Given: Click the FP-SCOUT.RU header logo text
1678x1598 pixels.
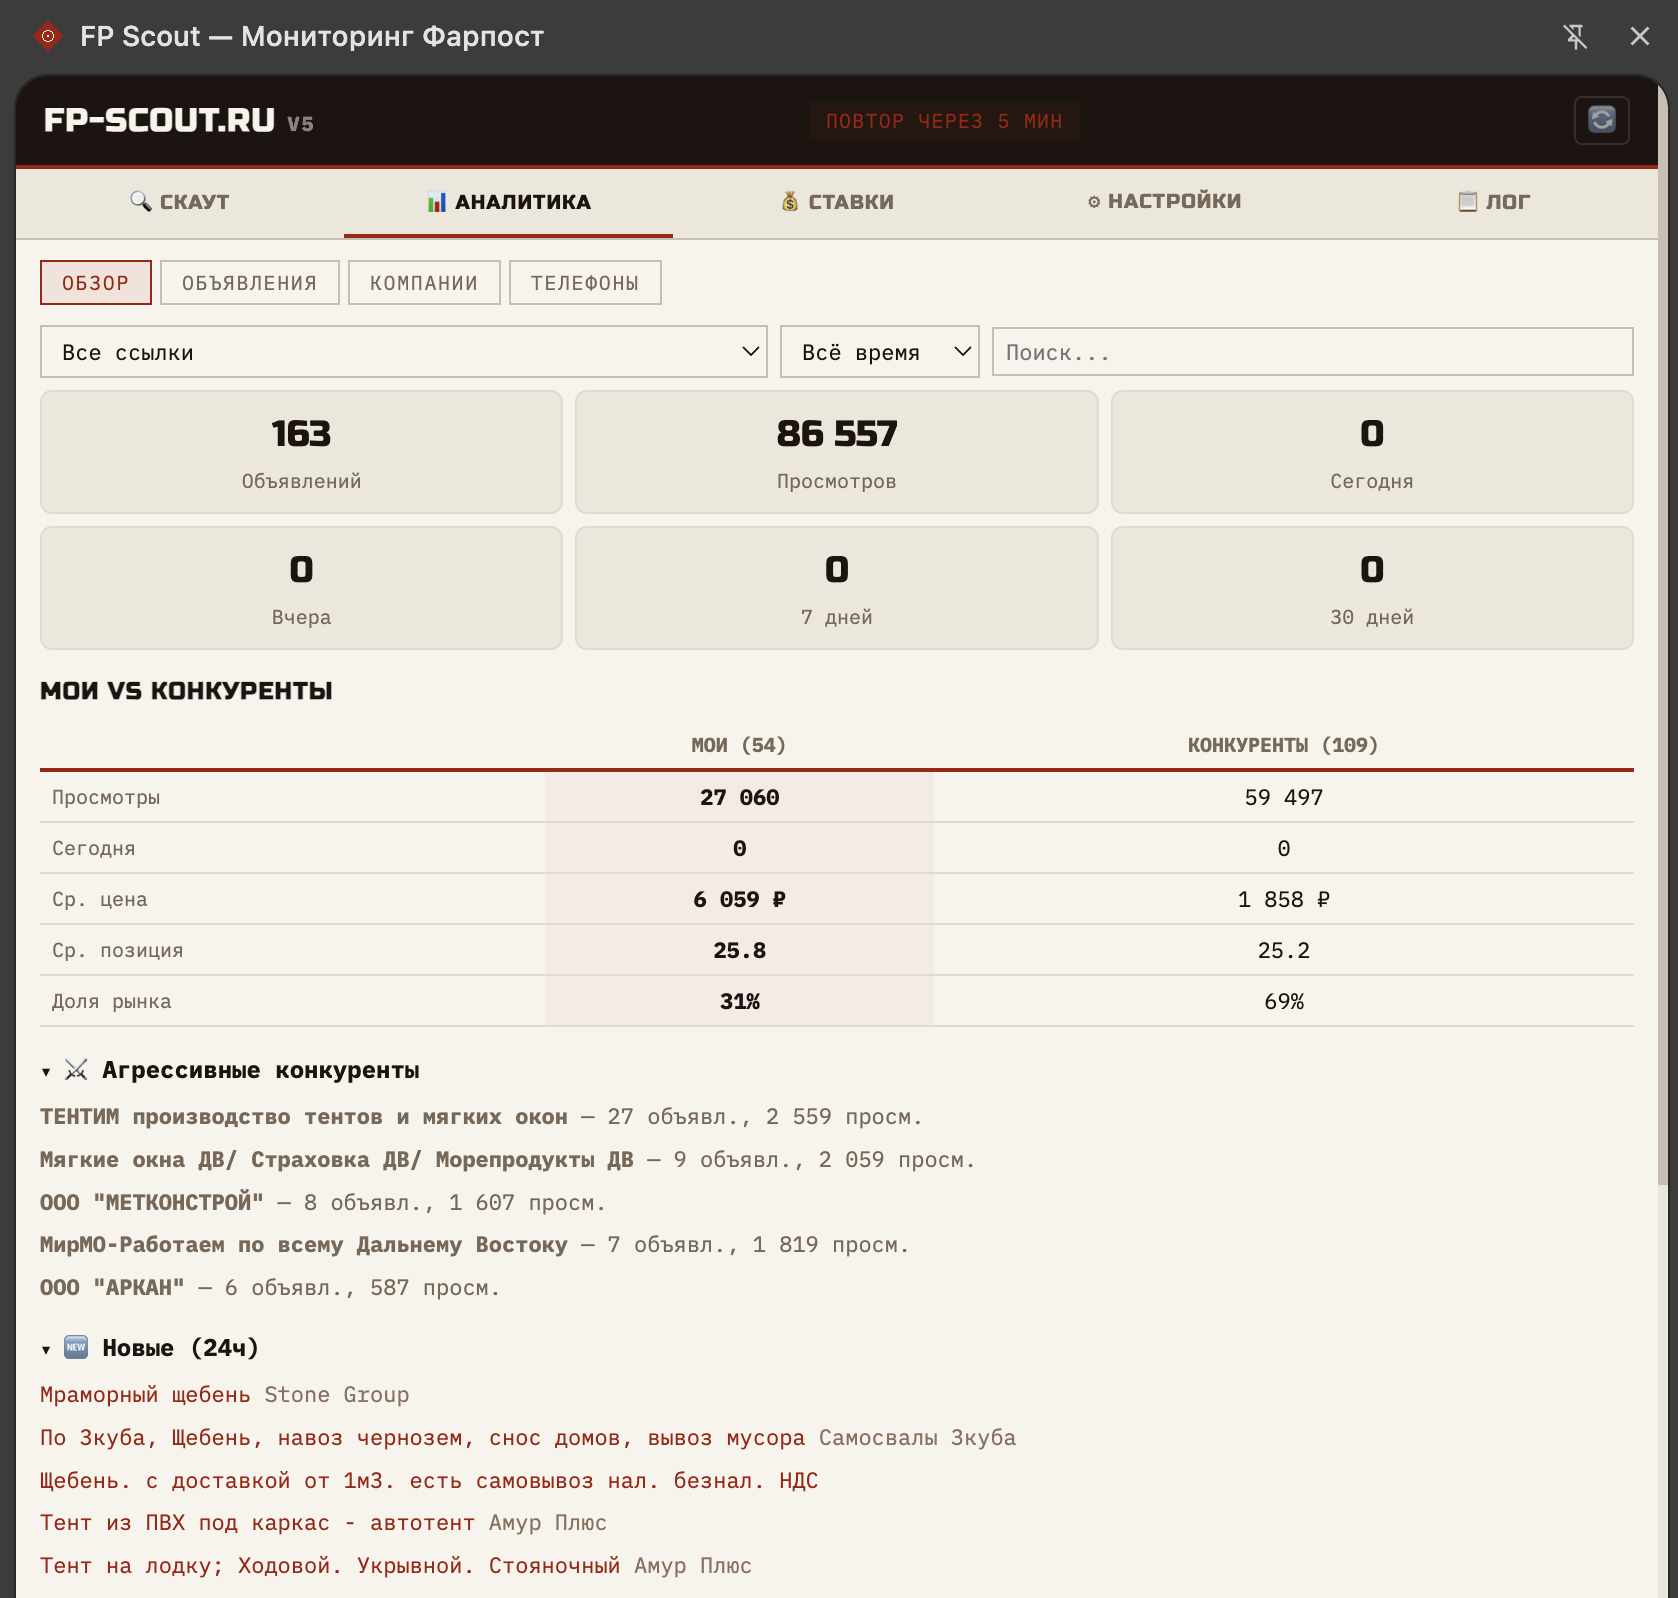Looking at the screenshot, I should pos(159,121).
